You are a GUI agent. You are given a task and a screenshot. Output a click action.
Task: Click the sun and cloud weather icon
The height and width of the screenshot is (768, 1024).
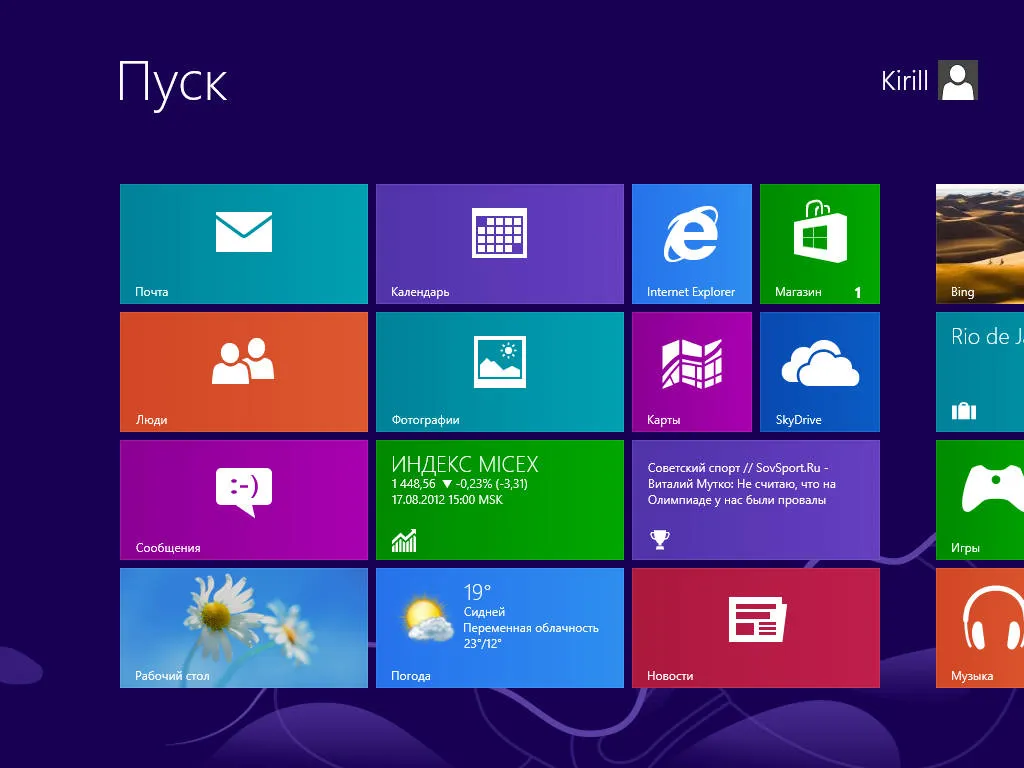point(428,620)
